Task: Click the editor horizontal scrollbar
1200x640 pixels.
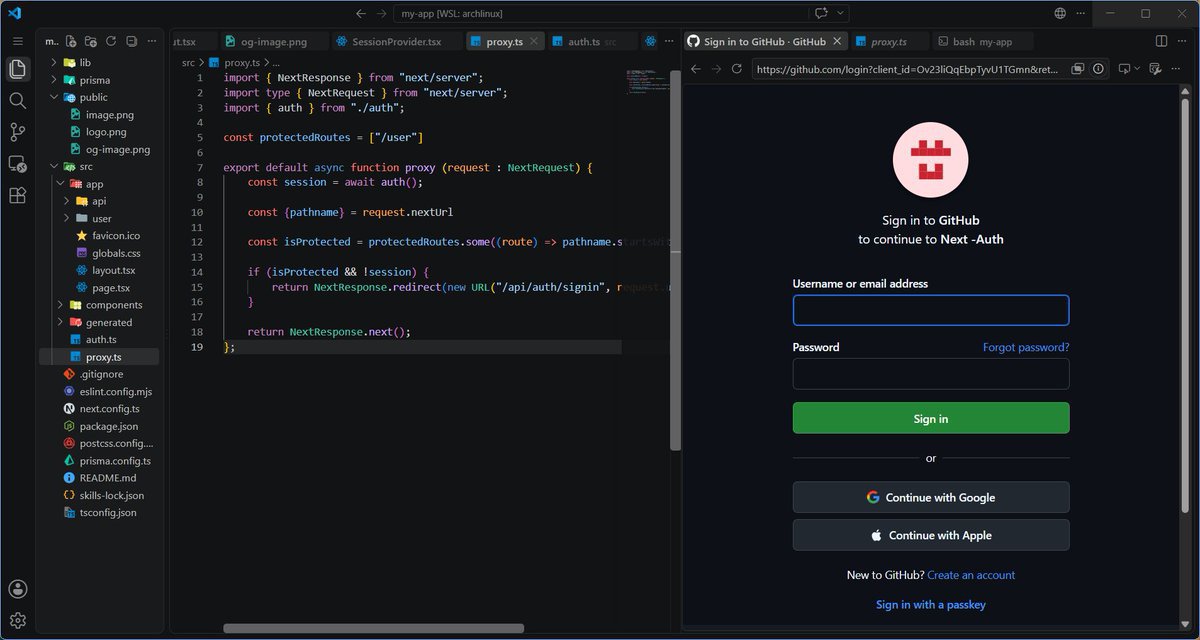Action: point(374,628)
